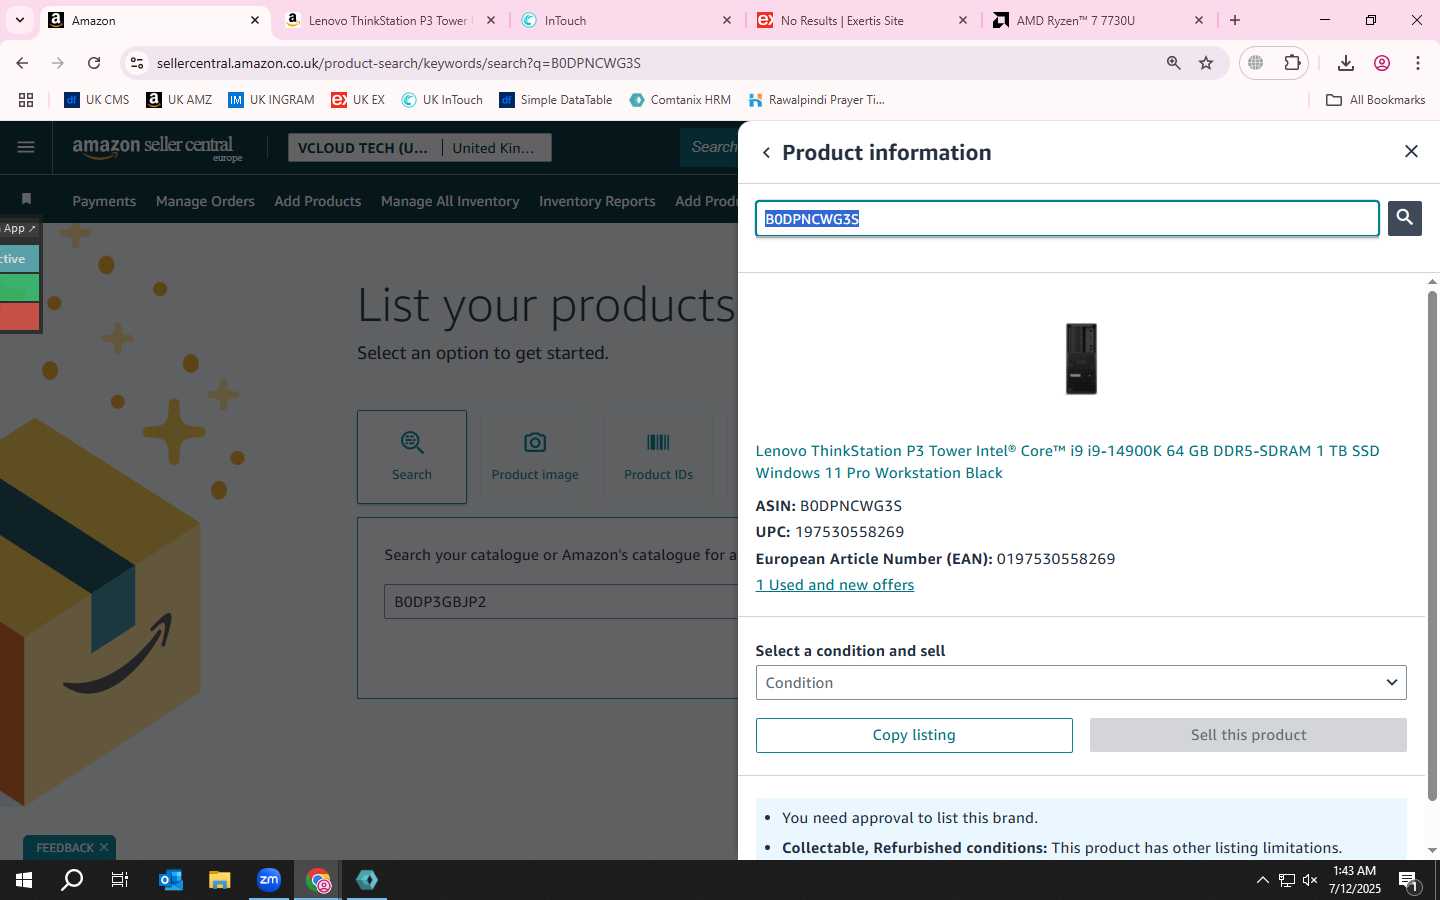This screenshot has height=900, width=1440.
Task: Click the Amazon Seller Central logo
Action: coord(157,148)
